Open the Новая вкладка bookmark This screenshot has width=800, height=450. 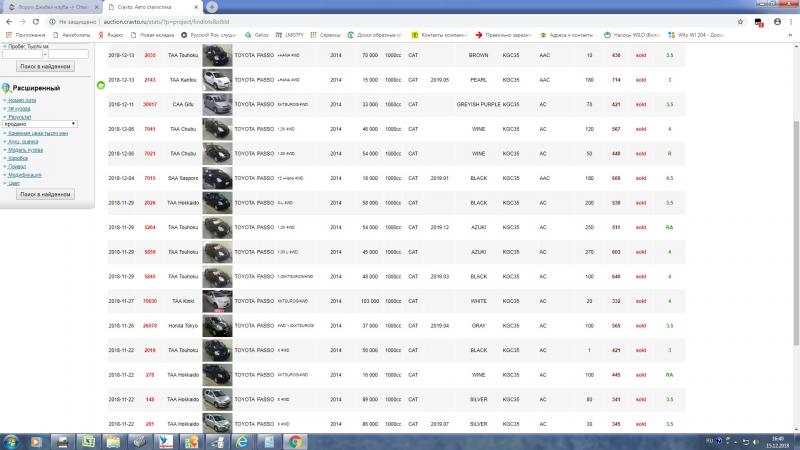click(153, 35)
